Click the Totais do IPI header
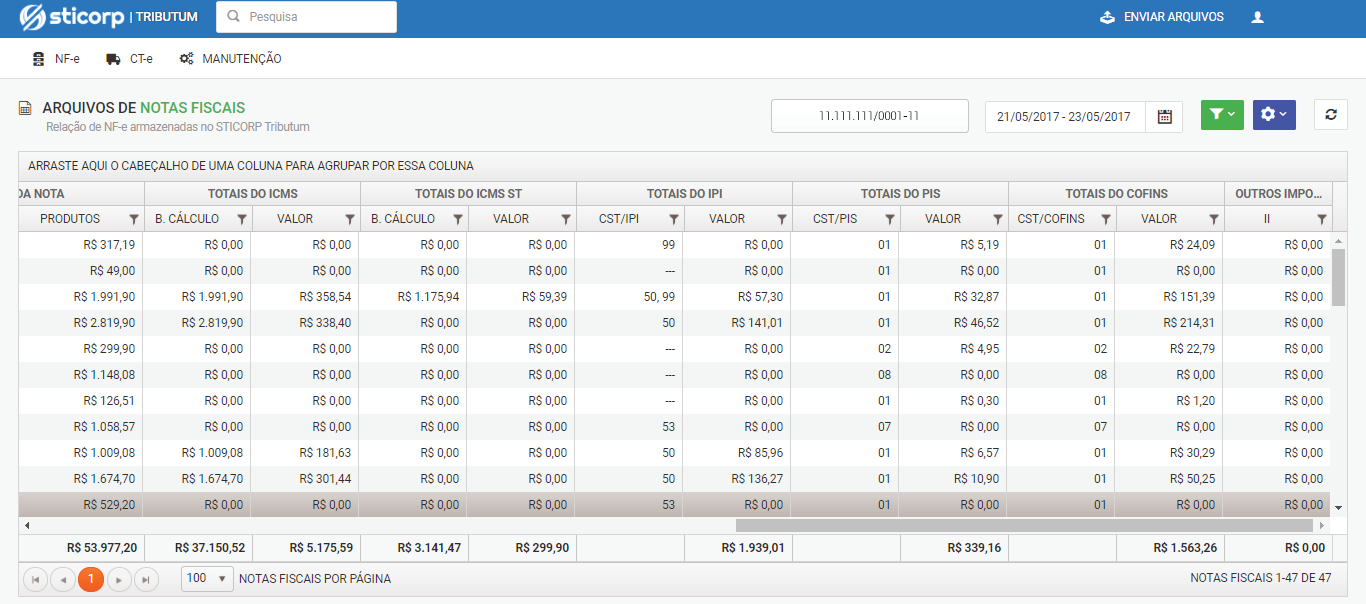 (684, 194)
